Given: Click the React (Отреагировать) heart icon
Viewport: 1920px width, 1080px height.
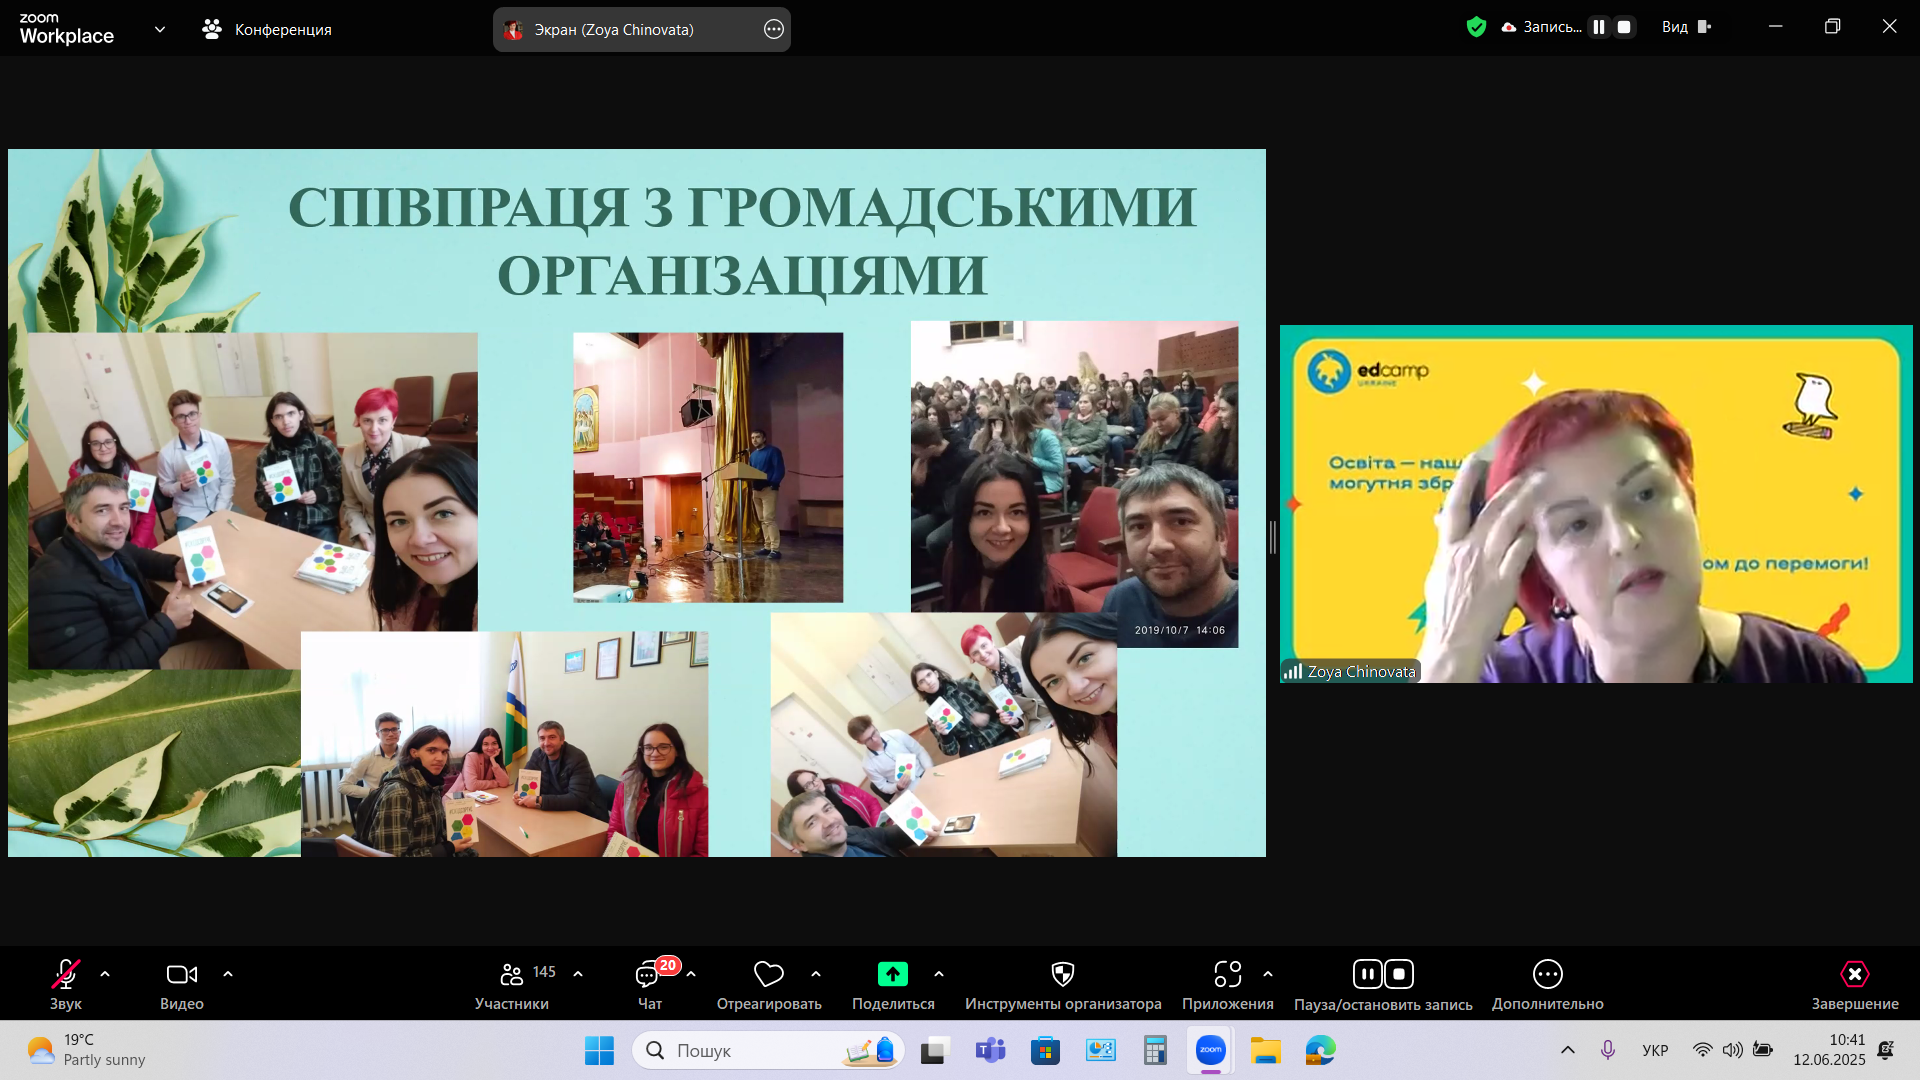Looking at the screenshot, I should [x=768, y=975].
